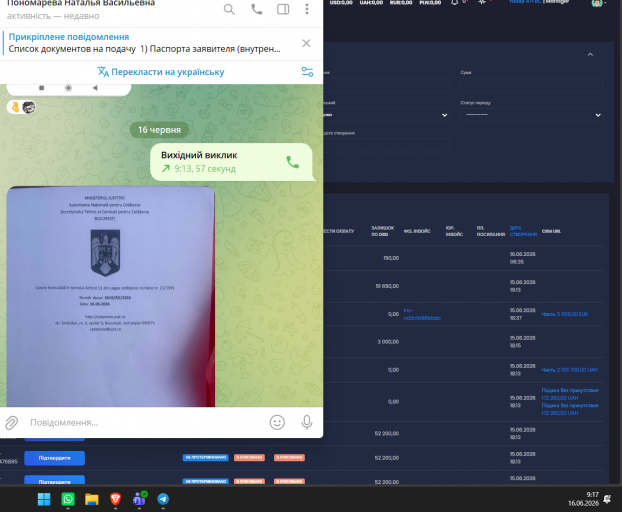Image resolution: width=622 pixels, height=512 pixels.
Task: Click 'НЕ ПРОТЕРМІНОВАНО' badge in row 476895
Action: (x=205, y=458)
